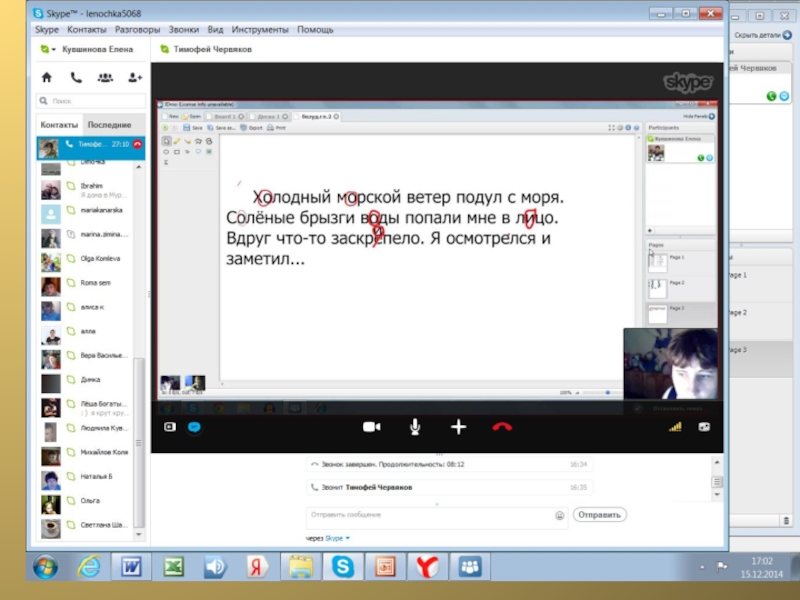Click the message input field

[x=430, y=516]
